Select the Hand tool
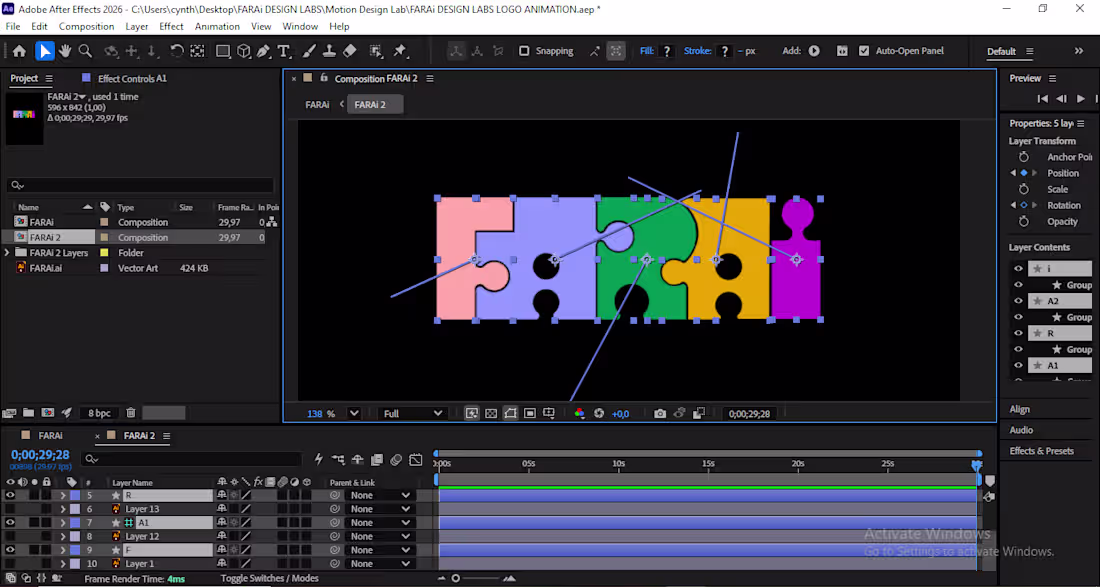Screen dimensions: 1100x587 coord(65,51)
